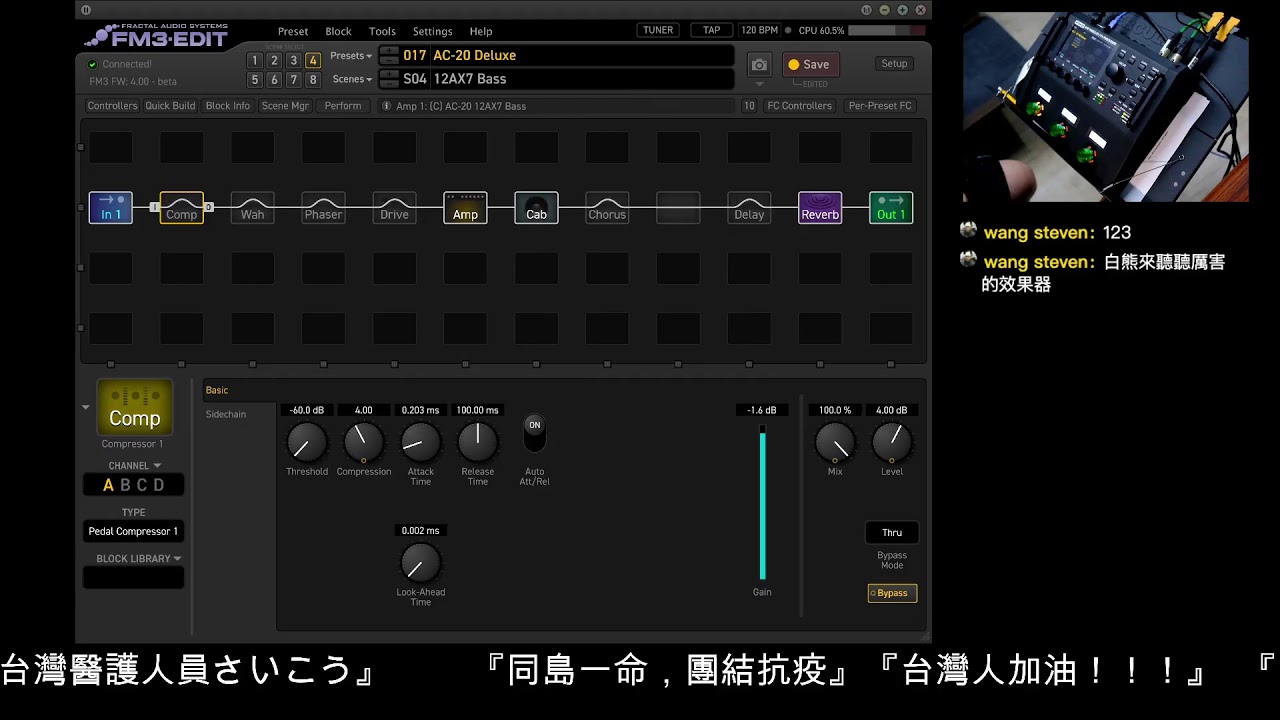The height and width of the screenshot is (720, 1280).
Task: Select the Out 1 output block
Action: pyautogui.click(x=891, y=208)
